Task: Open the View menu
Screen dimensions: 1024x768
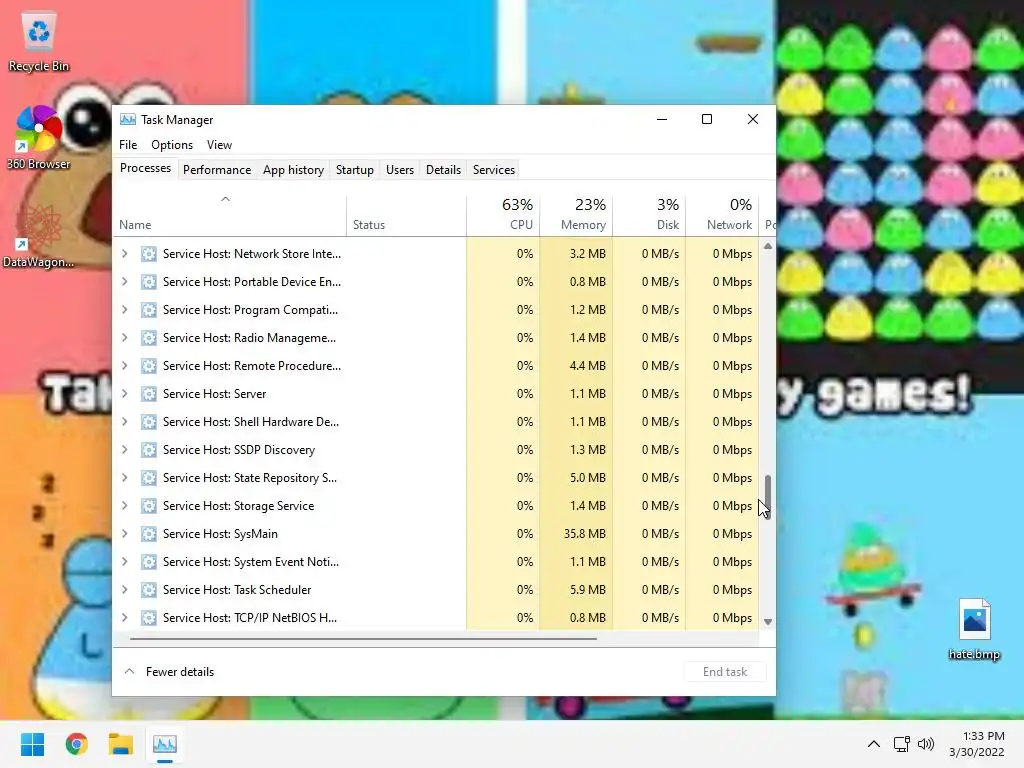Action: [219, 145]
